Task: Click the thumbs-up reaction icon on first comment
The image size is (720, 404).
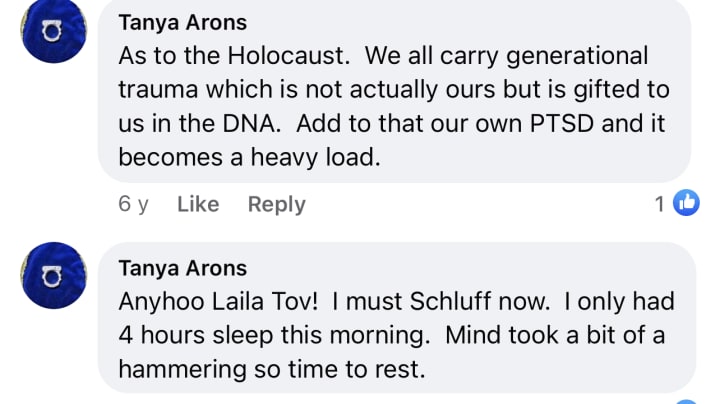Action: [687, 203]
